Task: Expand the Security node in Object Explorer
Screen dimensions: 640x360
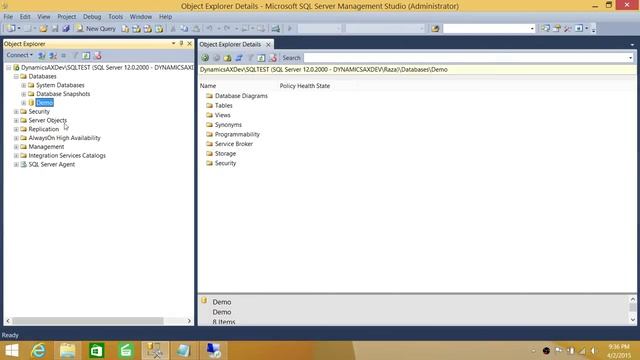Action: coord(16,111)
